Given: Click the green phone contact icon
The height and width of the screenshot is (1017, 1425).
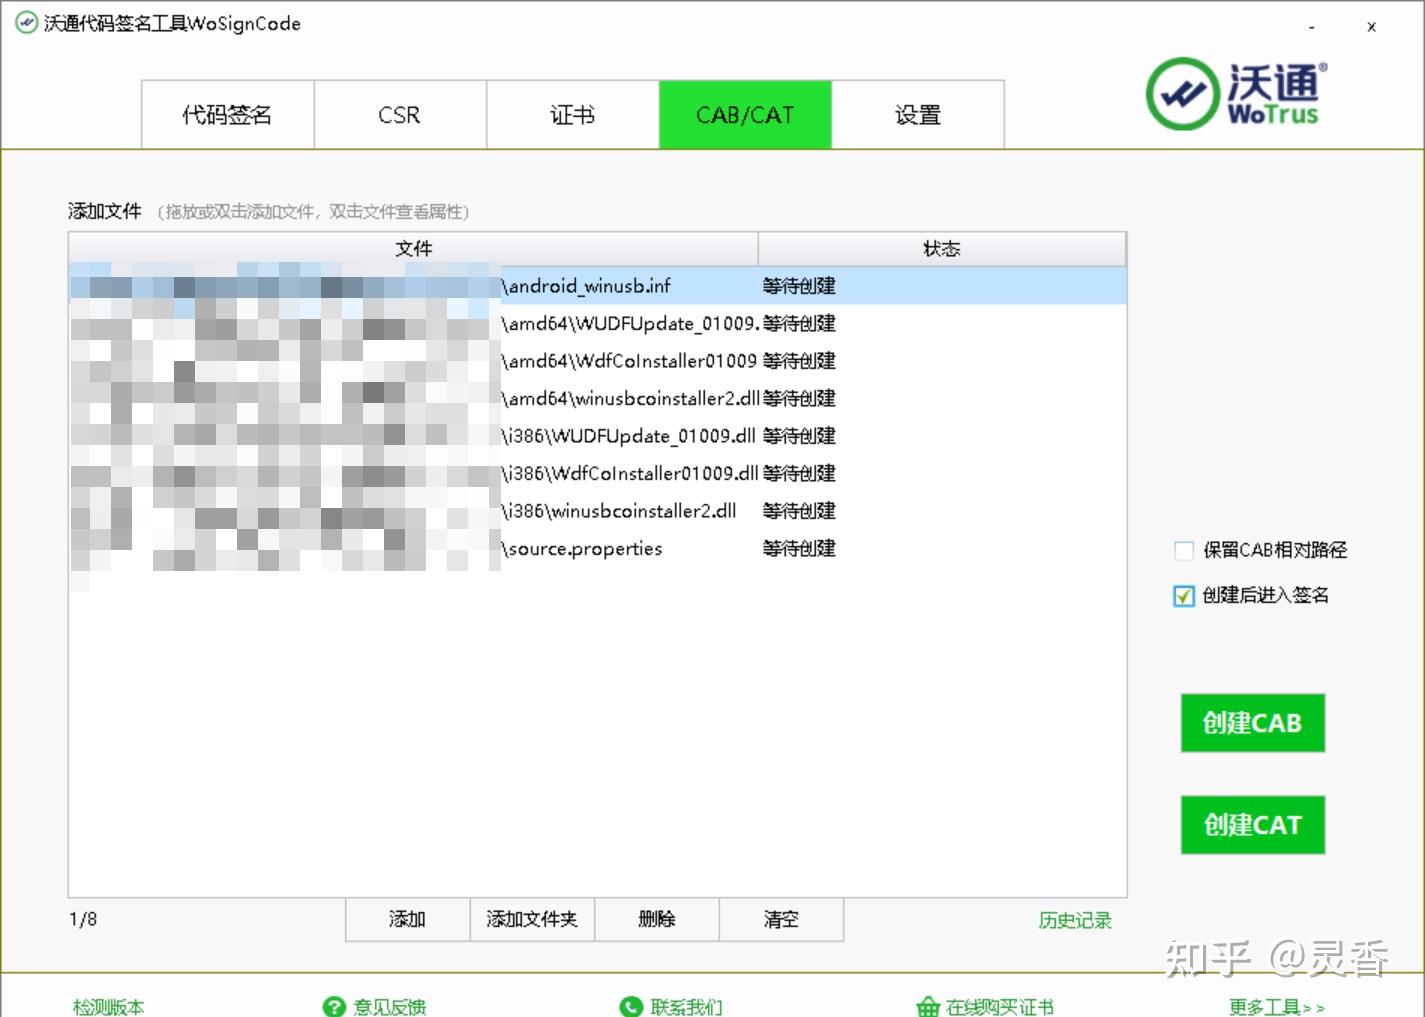Looking at the screenshot, I should click(631, 1006).
